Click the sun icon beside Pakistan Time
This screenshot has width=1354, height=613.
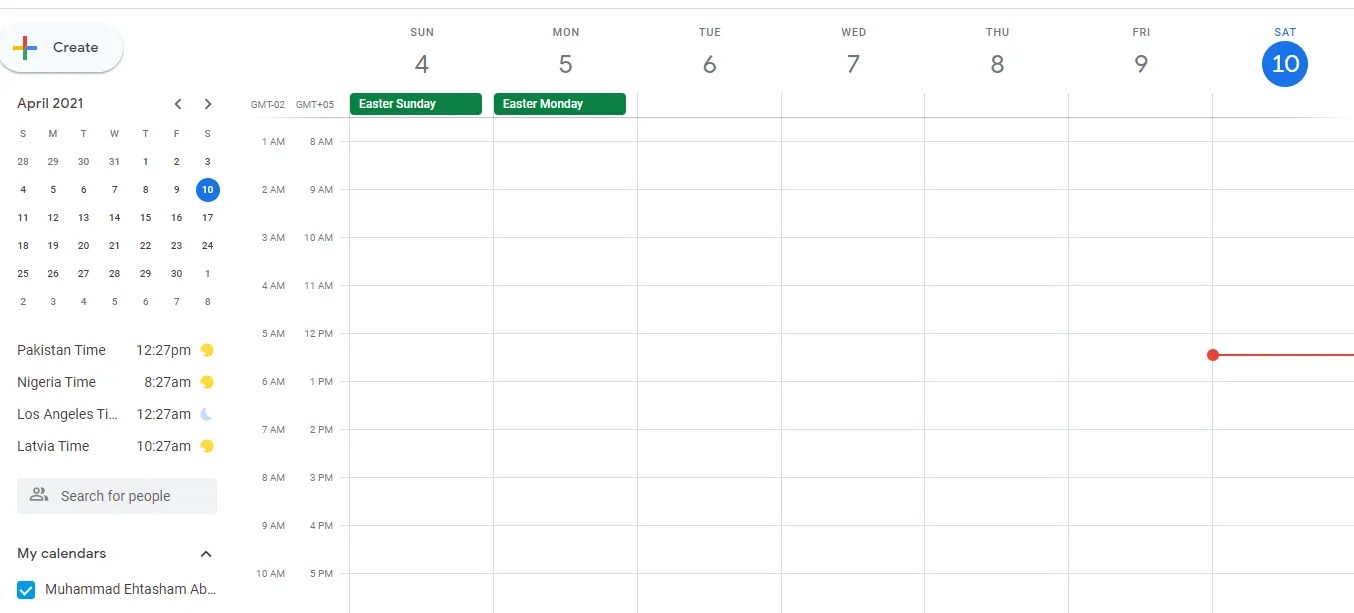[x=207, y=350]
